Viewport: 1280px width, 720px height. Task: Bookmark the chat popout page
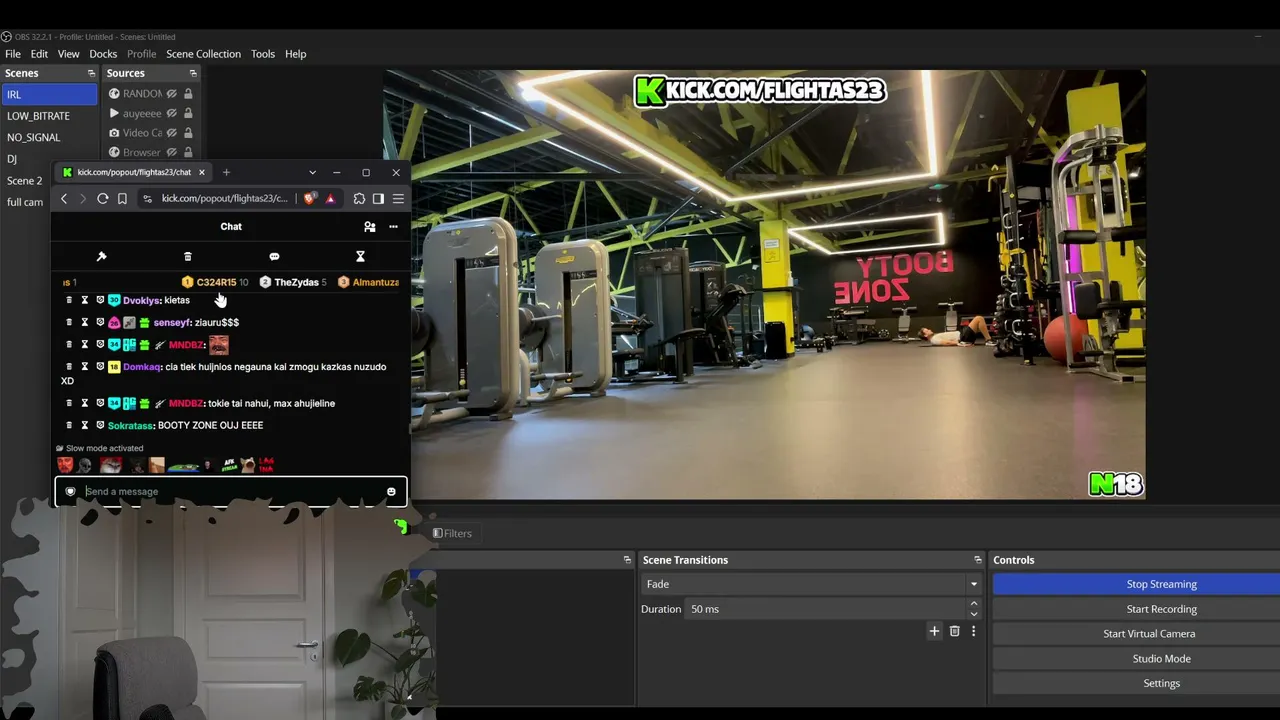click(122, 199)
